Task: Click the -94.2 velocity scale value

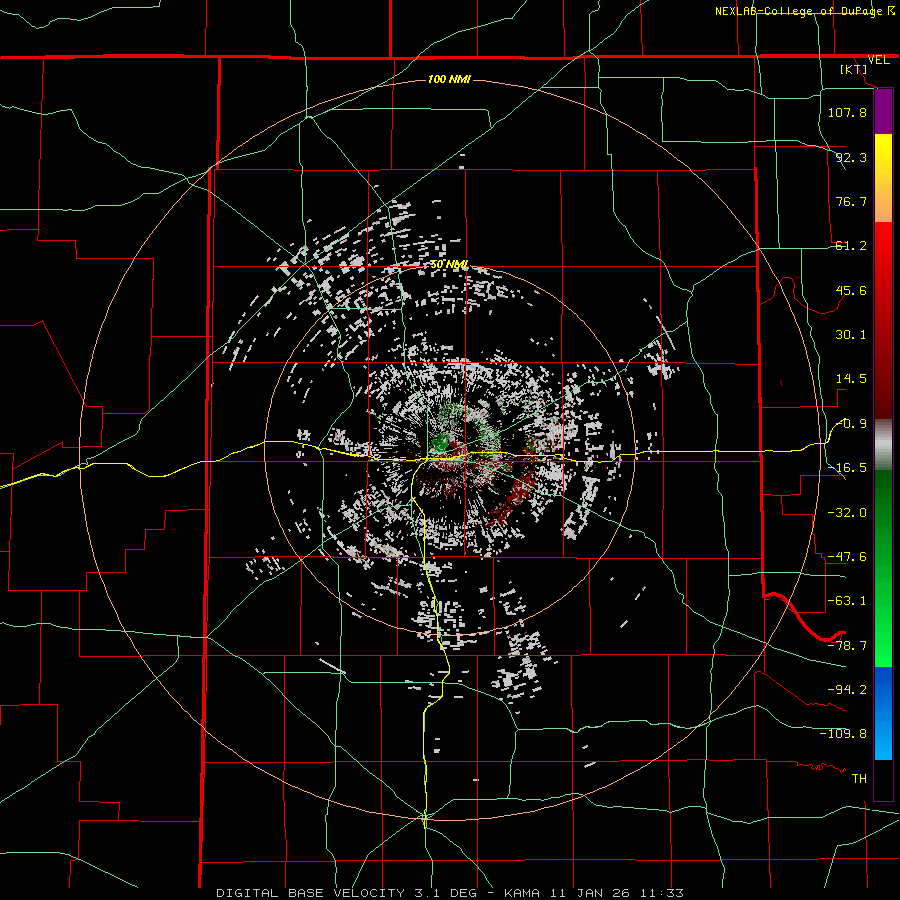Action: [847, 690]
